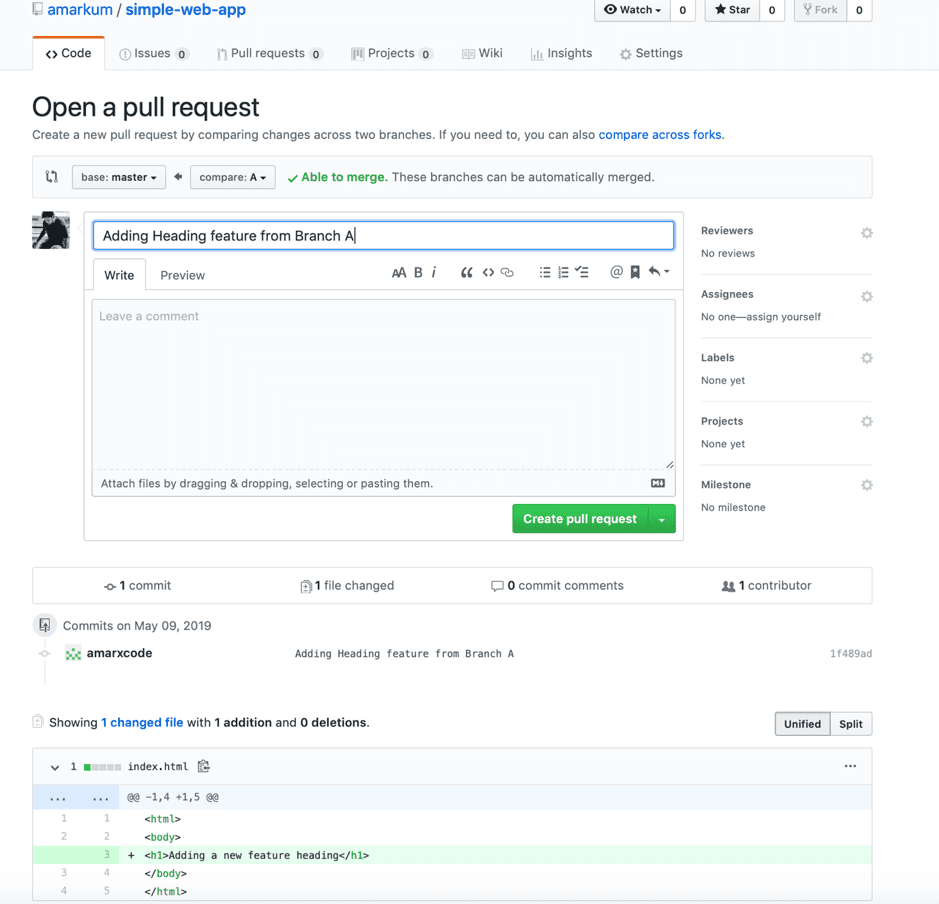This screenshot has width=939, height=904.
Task: Select Split view for the diff
Action: [851, 723]
